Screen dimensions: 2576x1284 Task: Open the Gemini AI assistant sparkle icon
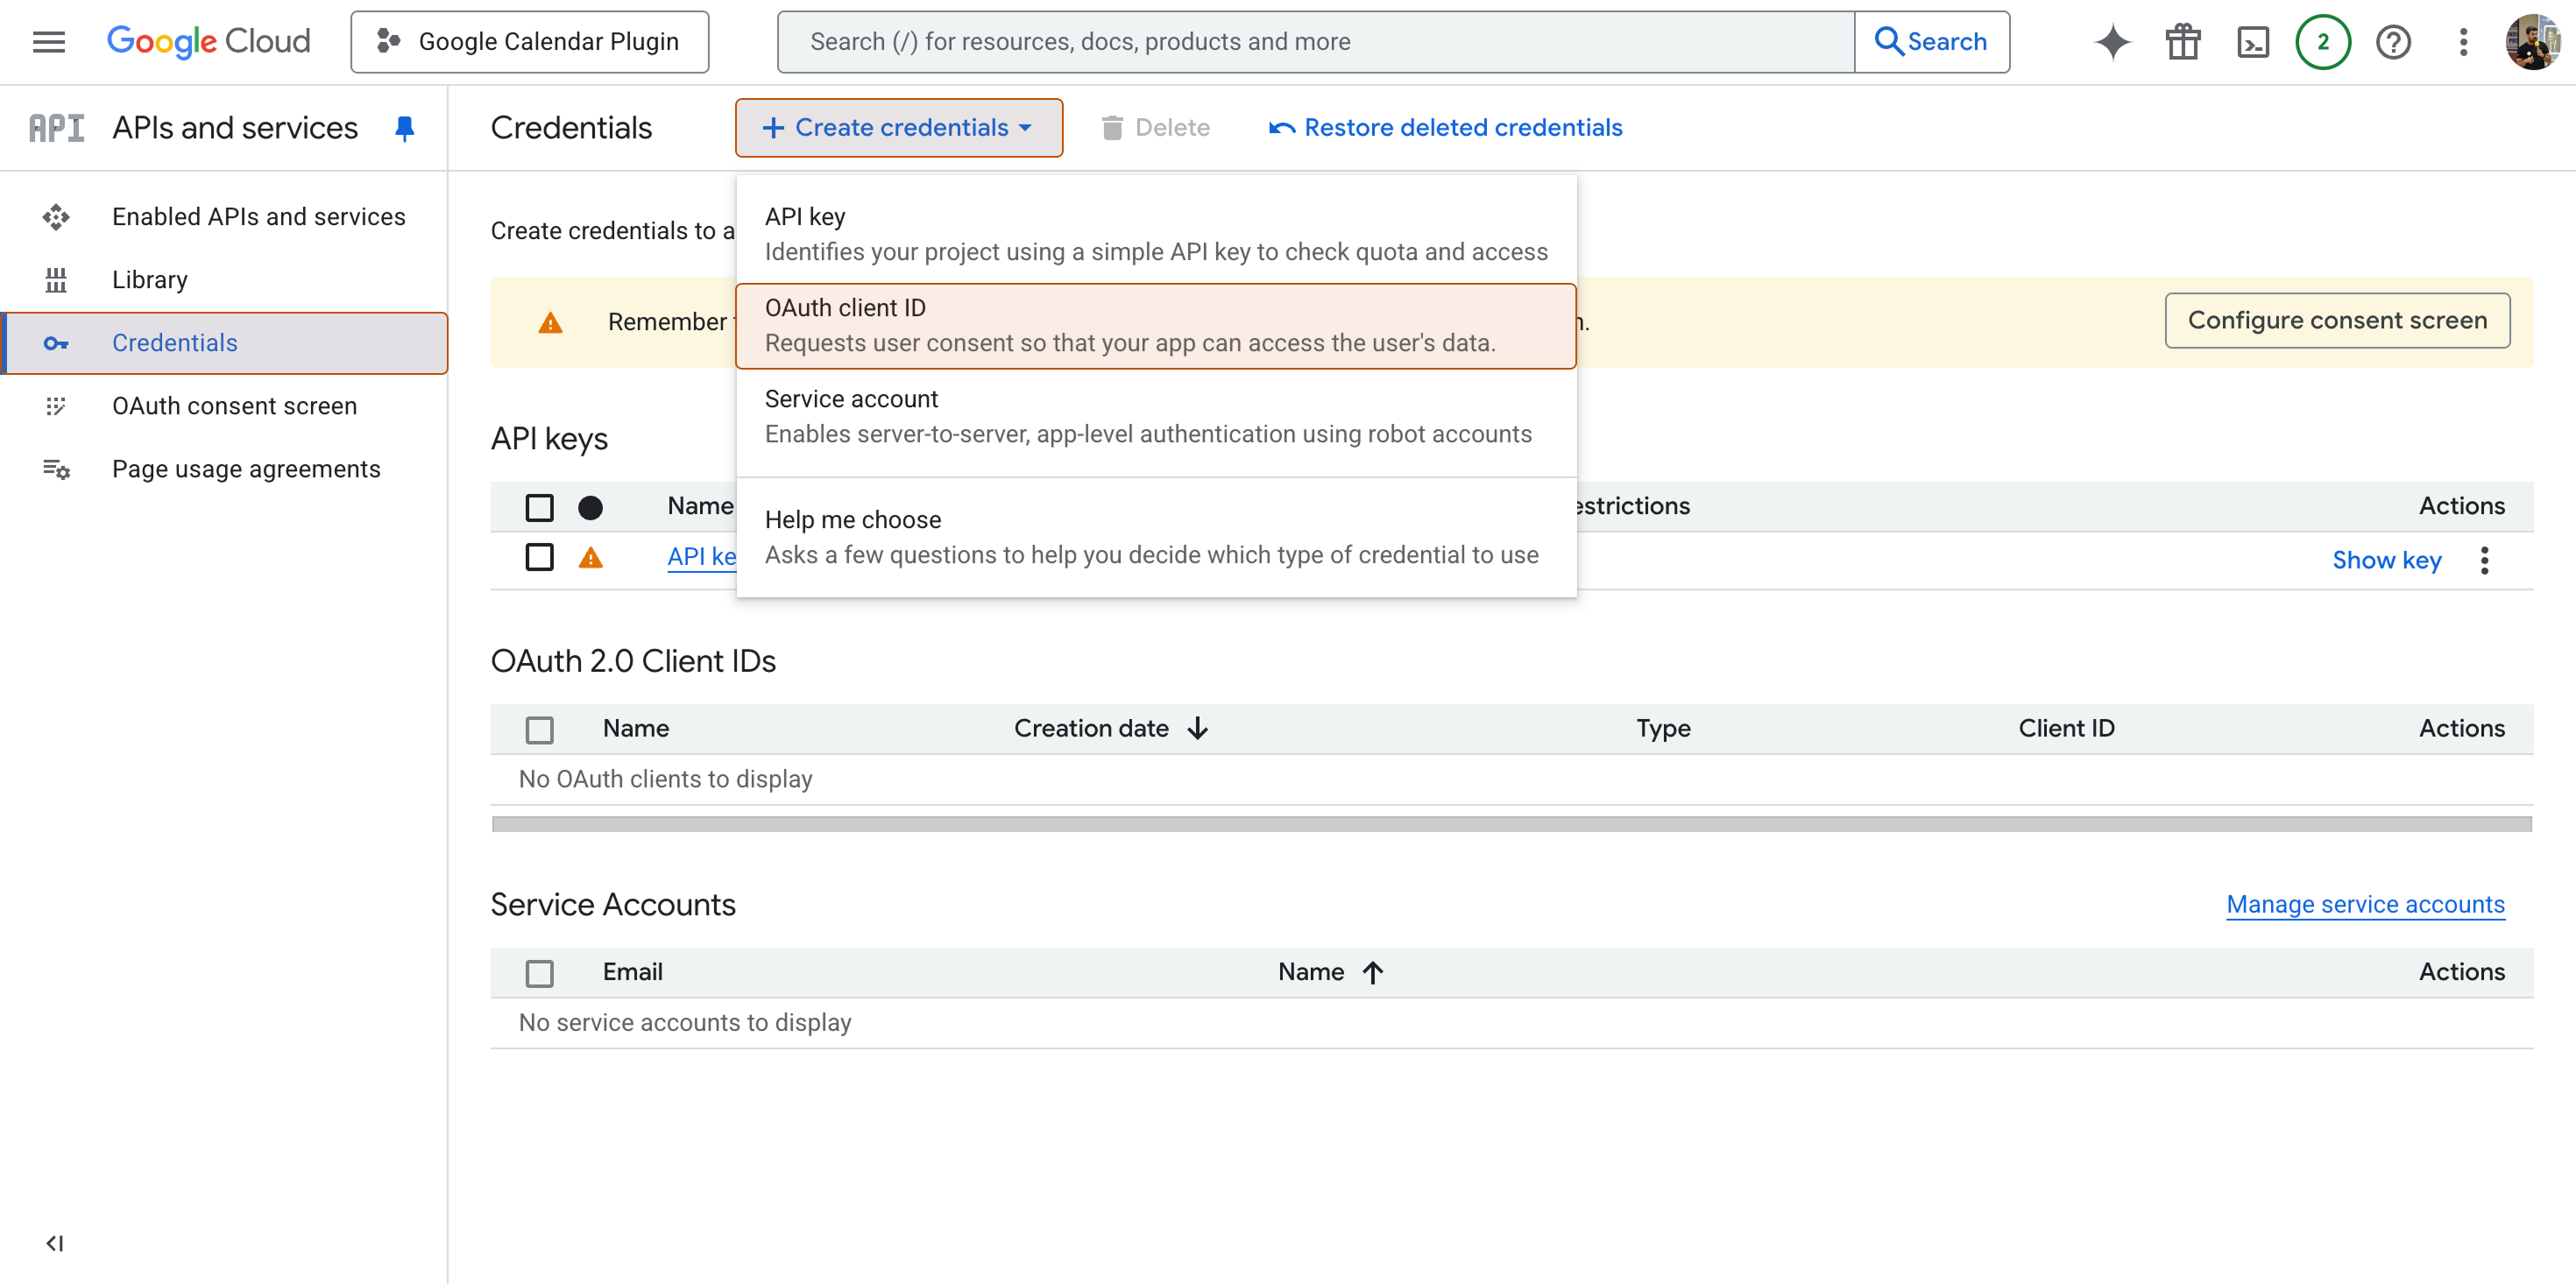click(2112, 42)
